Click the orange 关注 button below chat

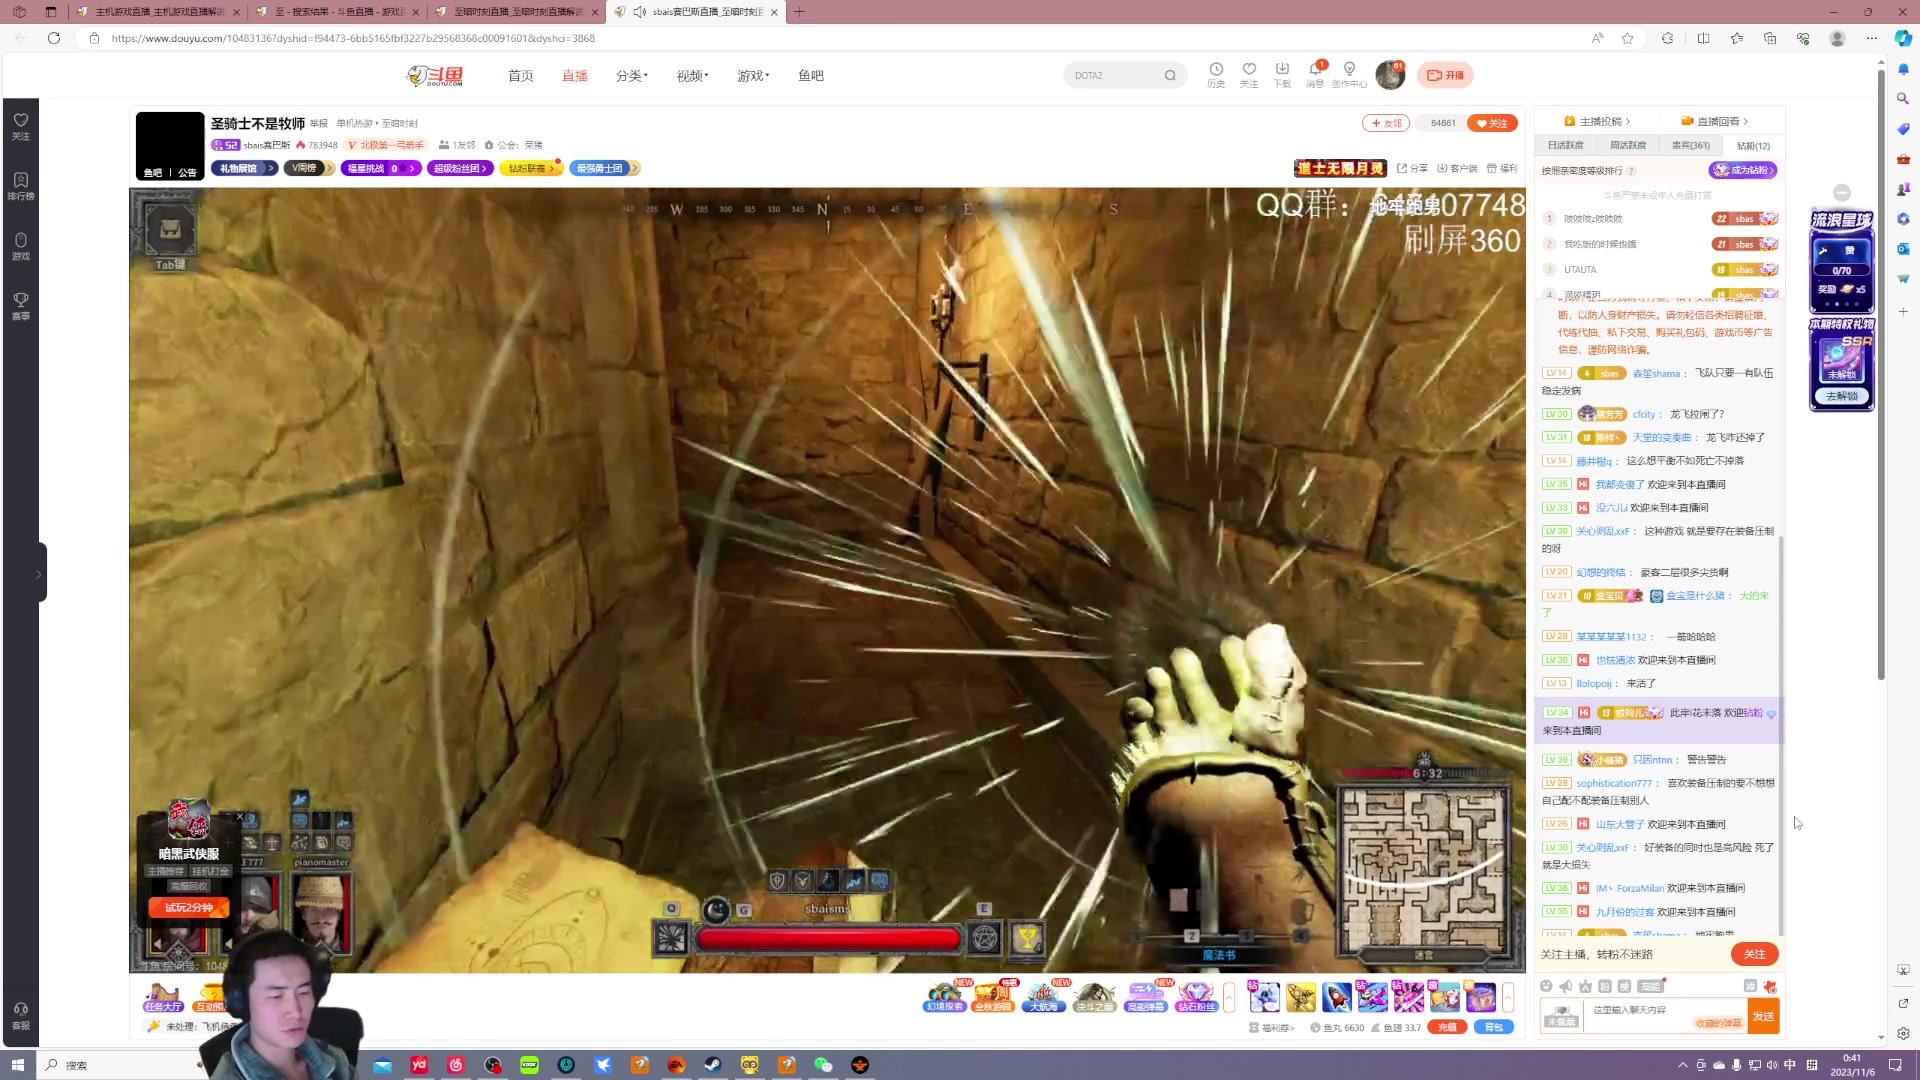click(1754, 955)
